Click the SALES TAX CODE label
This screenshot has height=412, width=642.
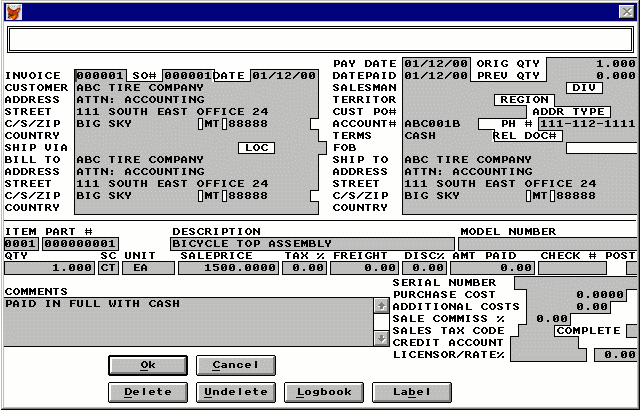448,331
